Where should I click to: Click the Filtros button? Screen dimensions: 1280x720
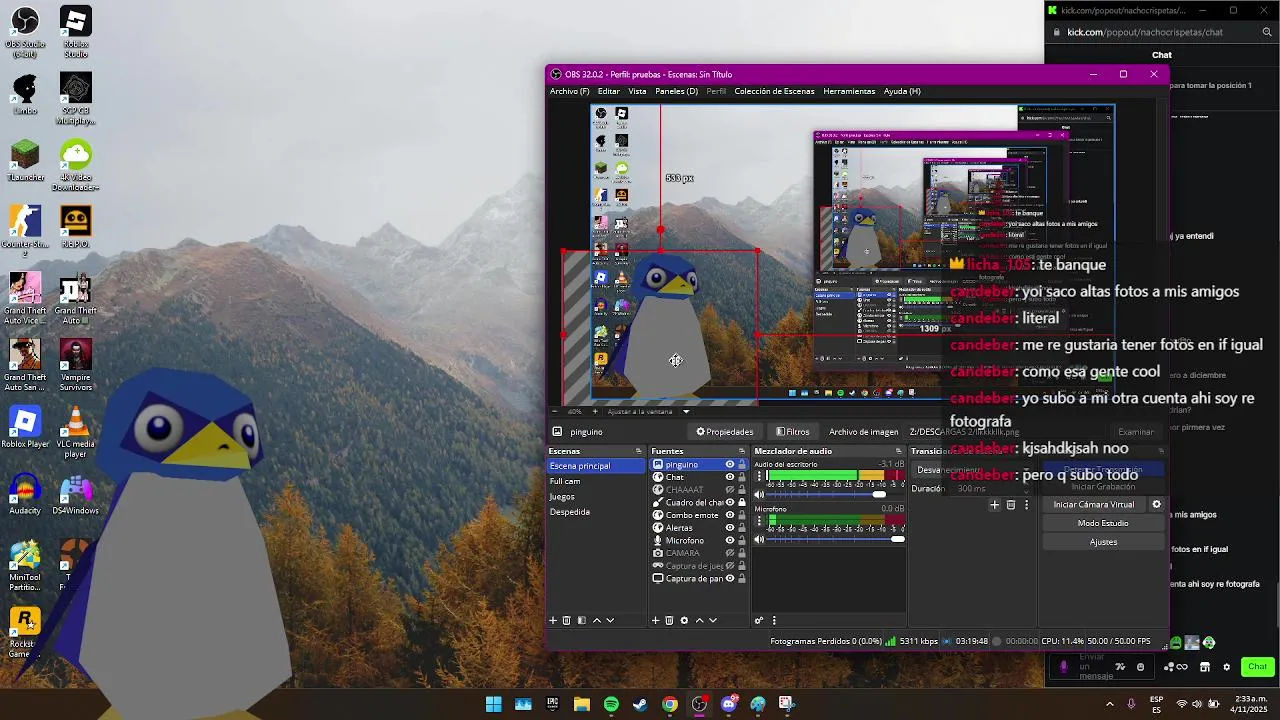click(792, 432)
